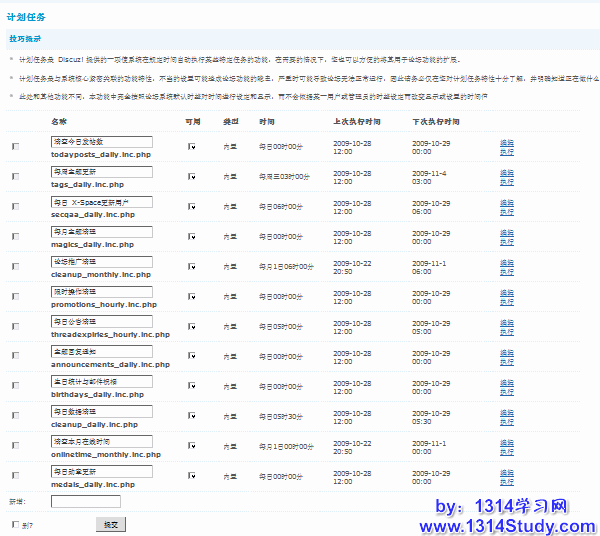Select delete checkbox for birthdays_daily.inc.php row
Viewport: 600px width, 536px height.
tap(15, 386)
